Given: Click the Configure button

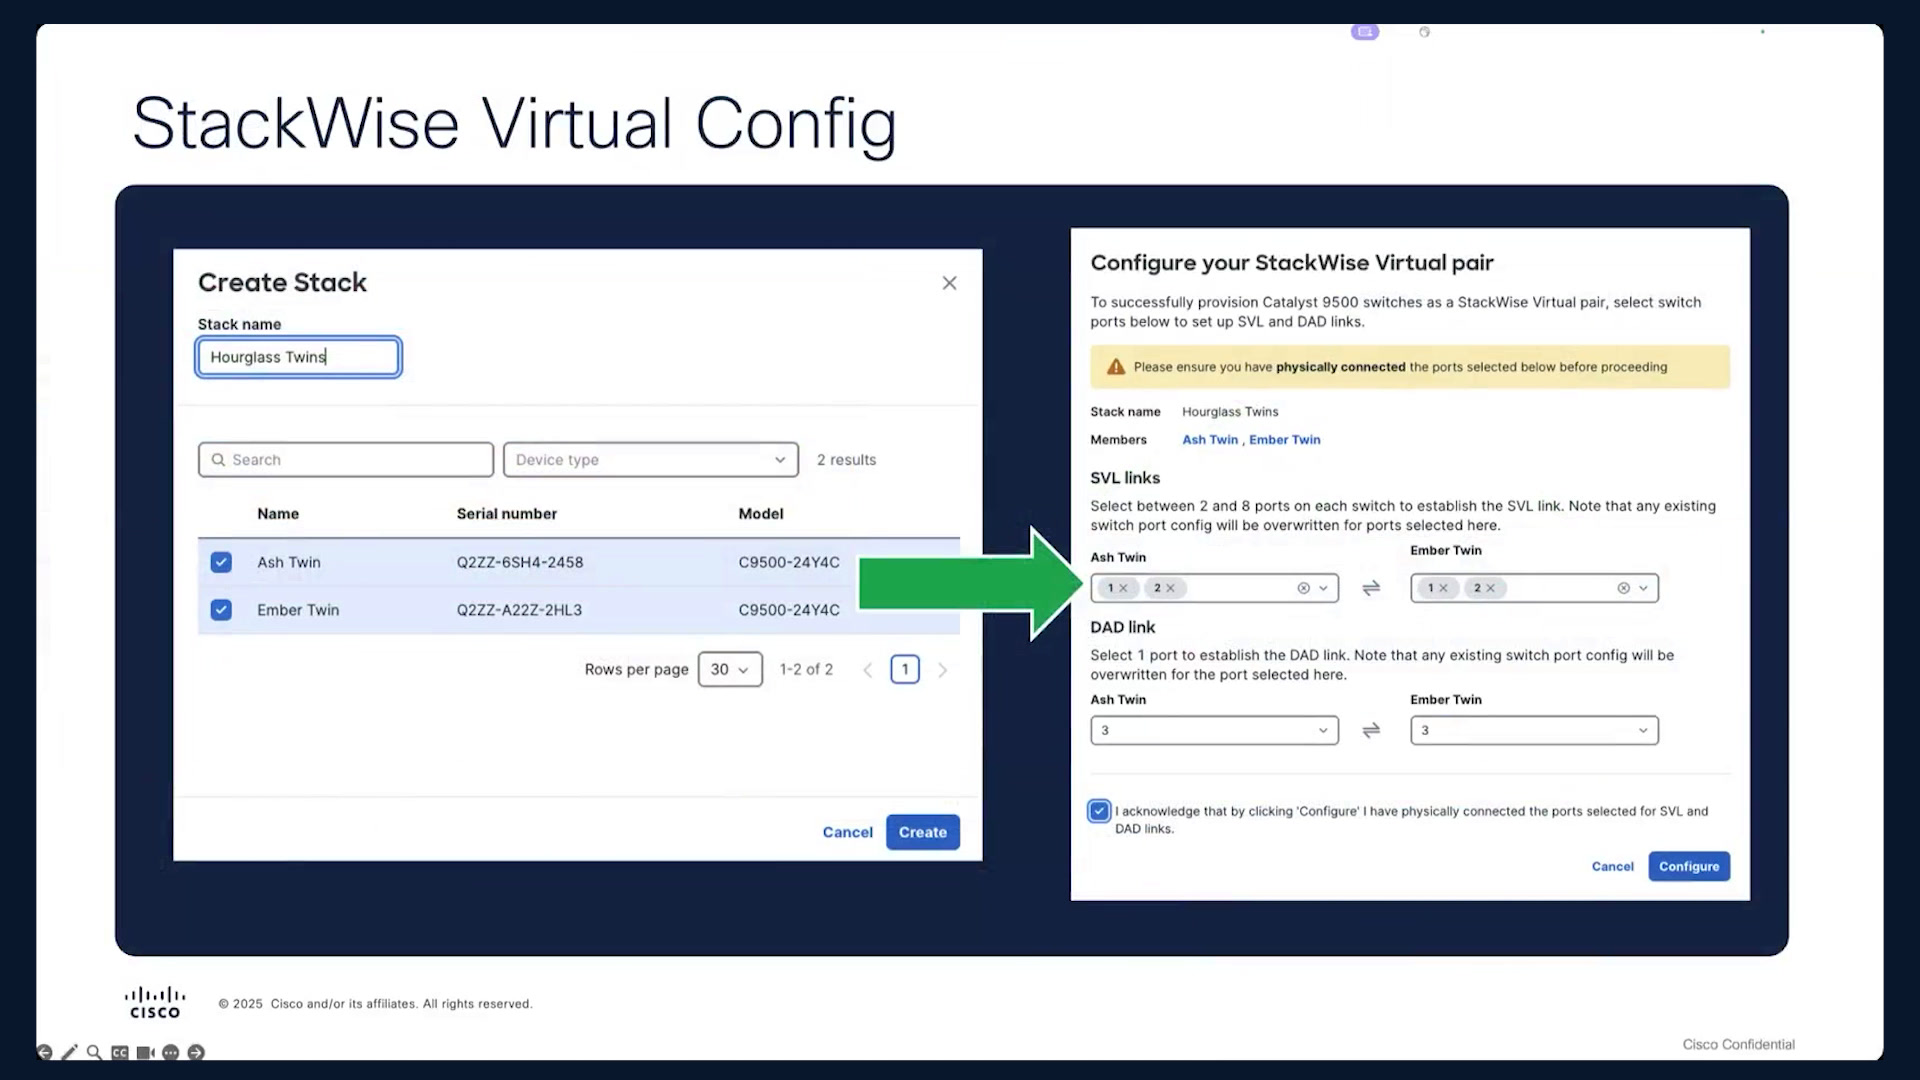Looking at the screenshot, I should pos(1689,866).
